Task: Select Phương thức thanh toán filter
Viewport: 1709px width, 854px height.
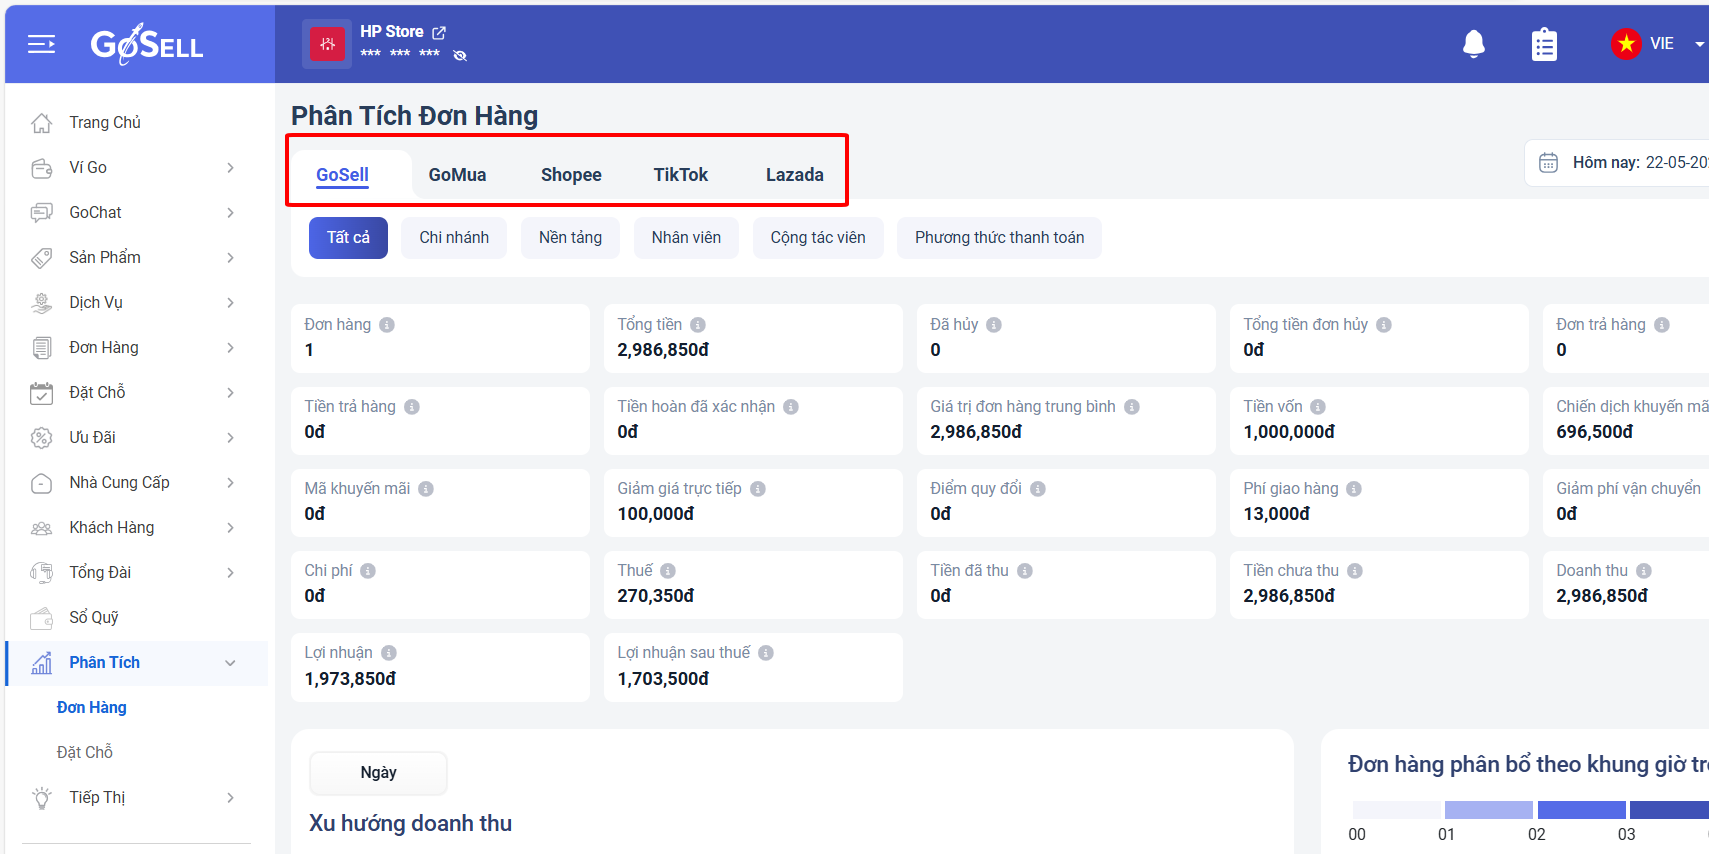Action: coord(999,238)
